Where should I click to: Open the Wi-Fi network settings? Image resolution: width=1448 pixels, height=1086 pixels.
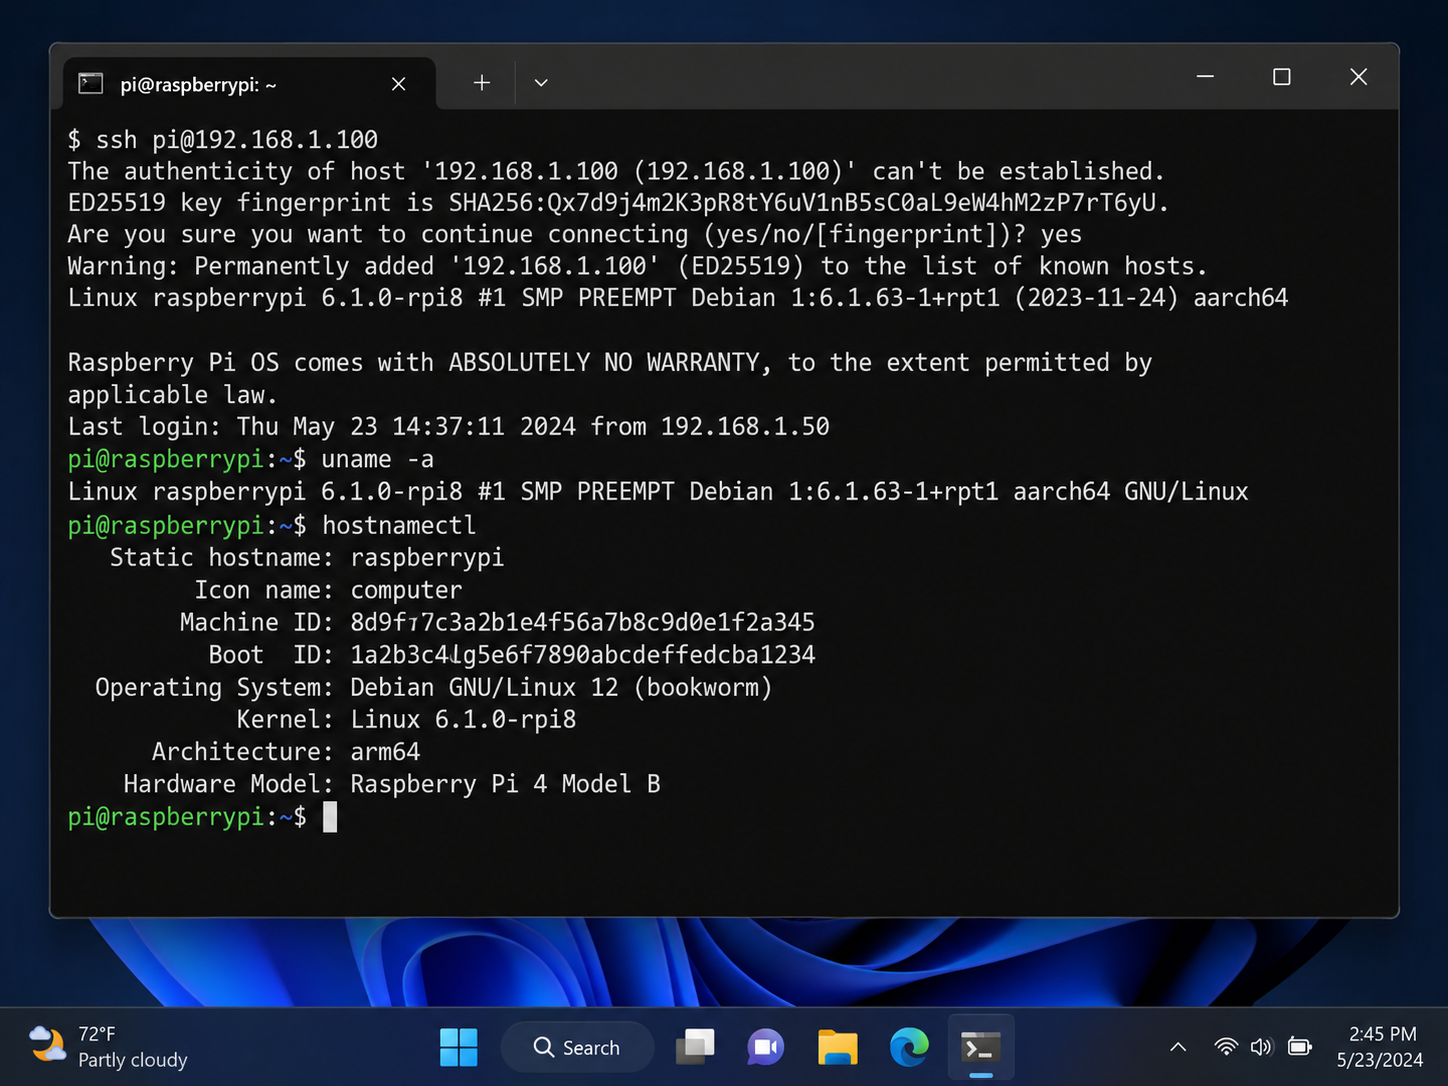[1226, 1047]
